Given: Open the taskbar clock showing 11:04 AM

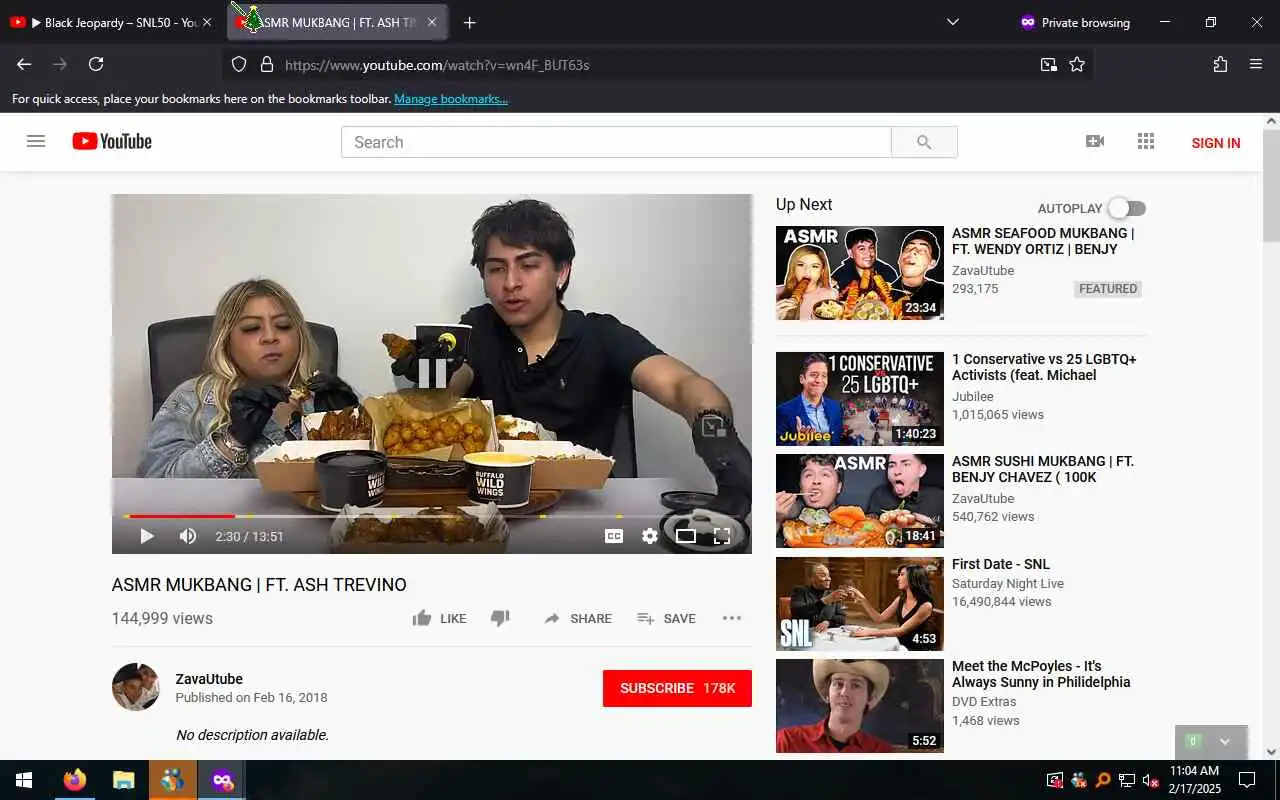Looking at the screenshot, I should [x=1195, y=780].
